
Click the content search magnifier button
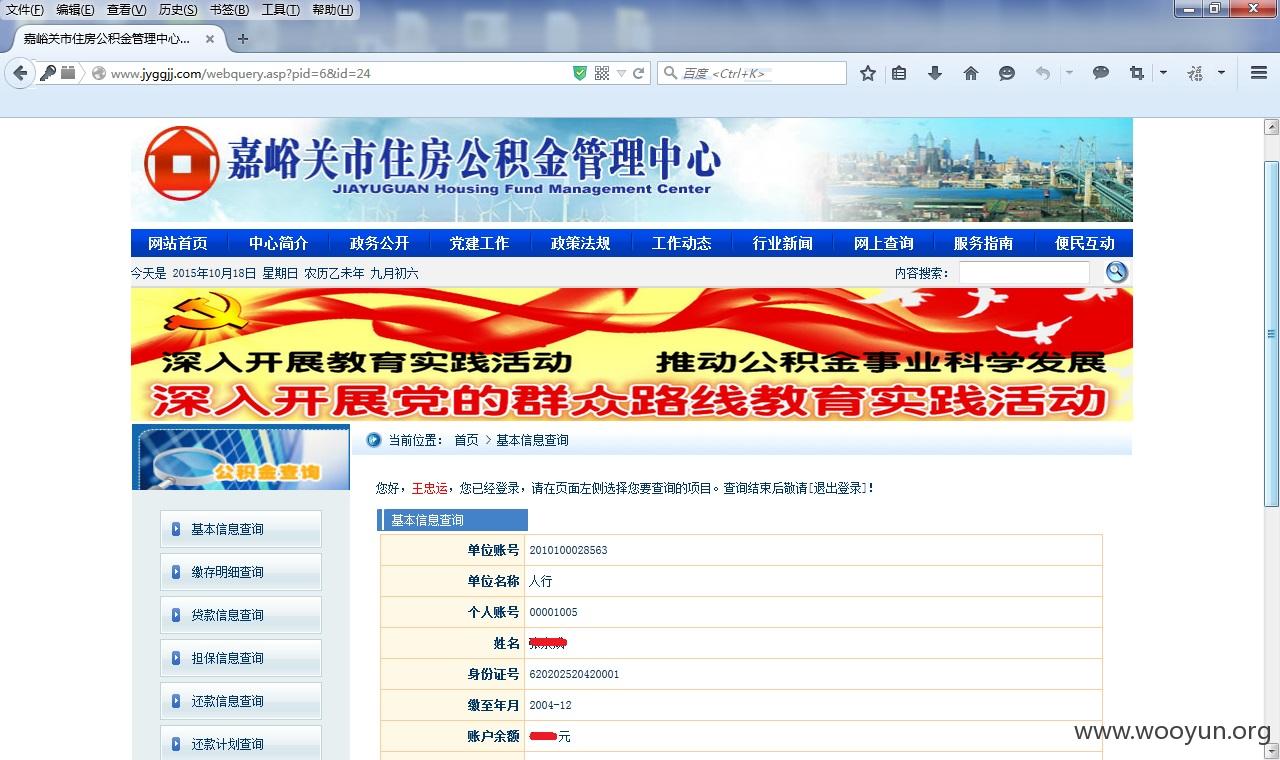point(1116,272)
